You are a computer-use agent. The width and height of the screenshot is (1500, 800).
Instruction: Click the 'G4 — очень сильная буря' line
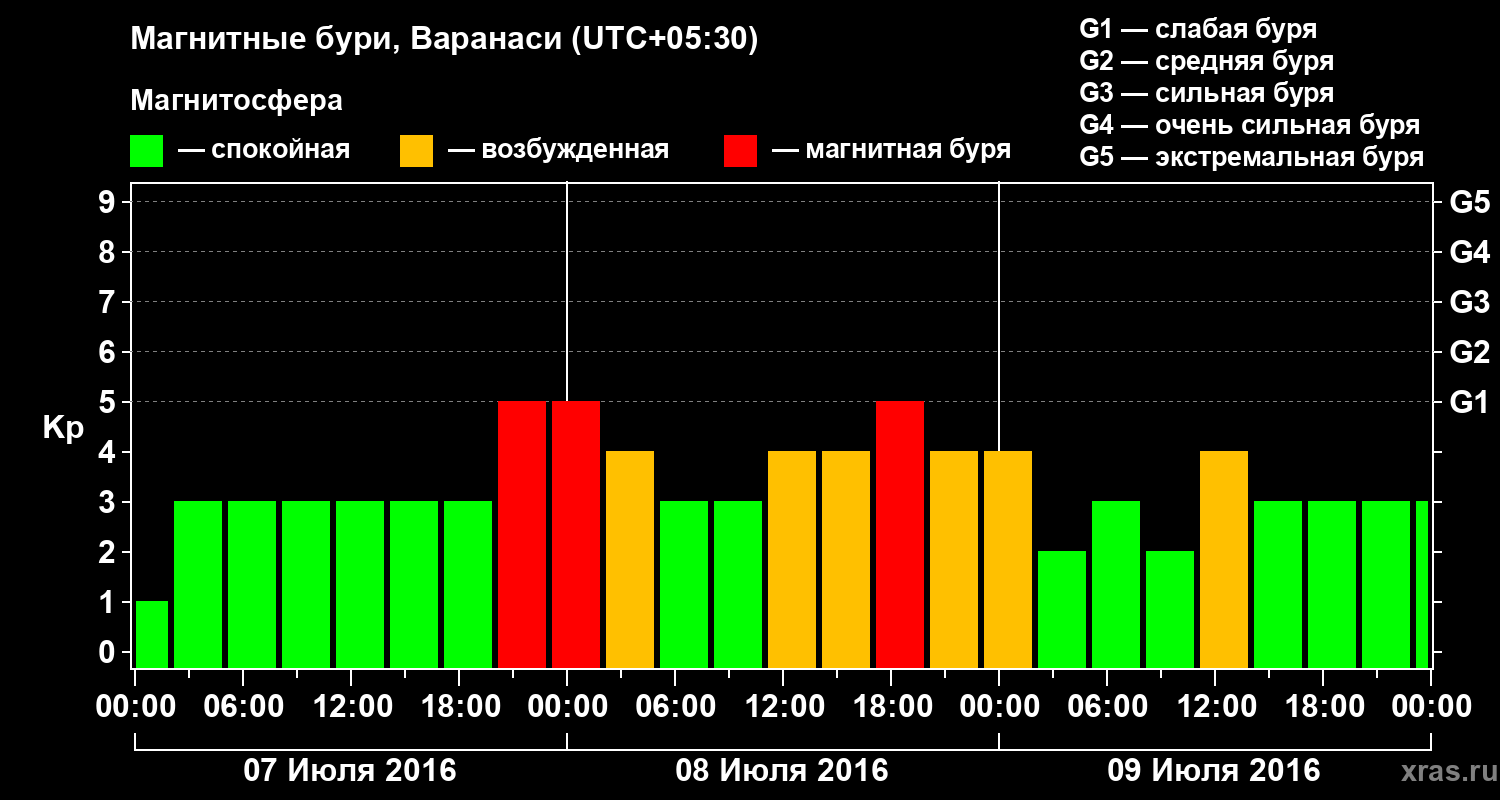1250,125
